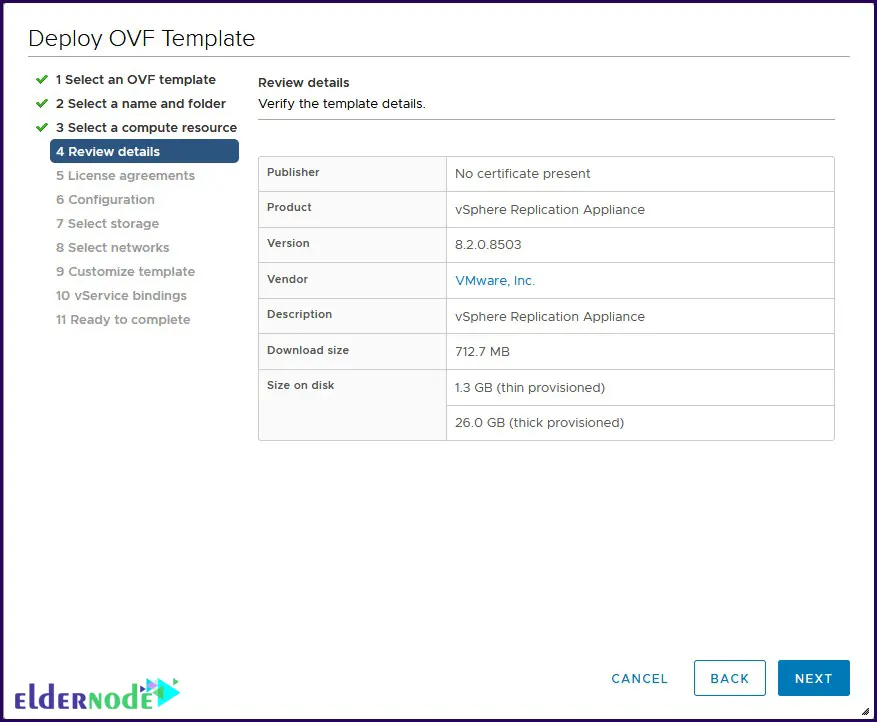Select step 10 vService bindings
The width and height of the screenshot is (877, 722).
pyautogui.click(x=121, y=296)
